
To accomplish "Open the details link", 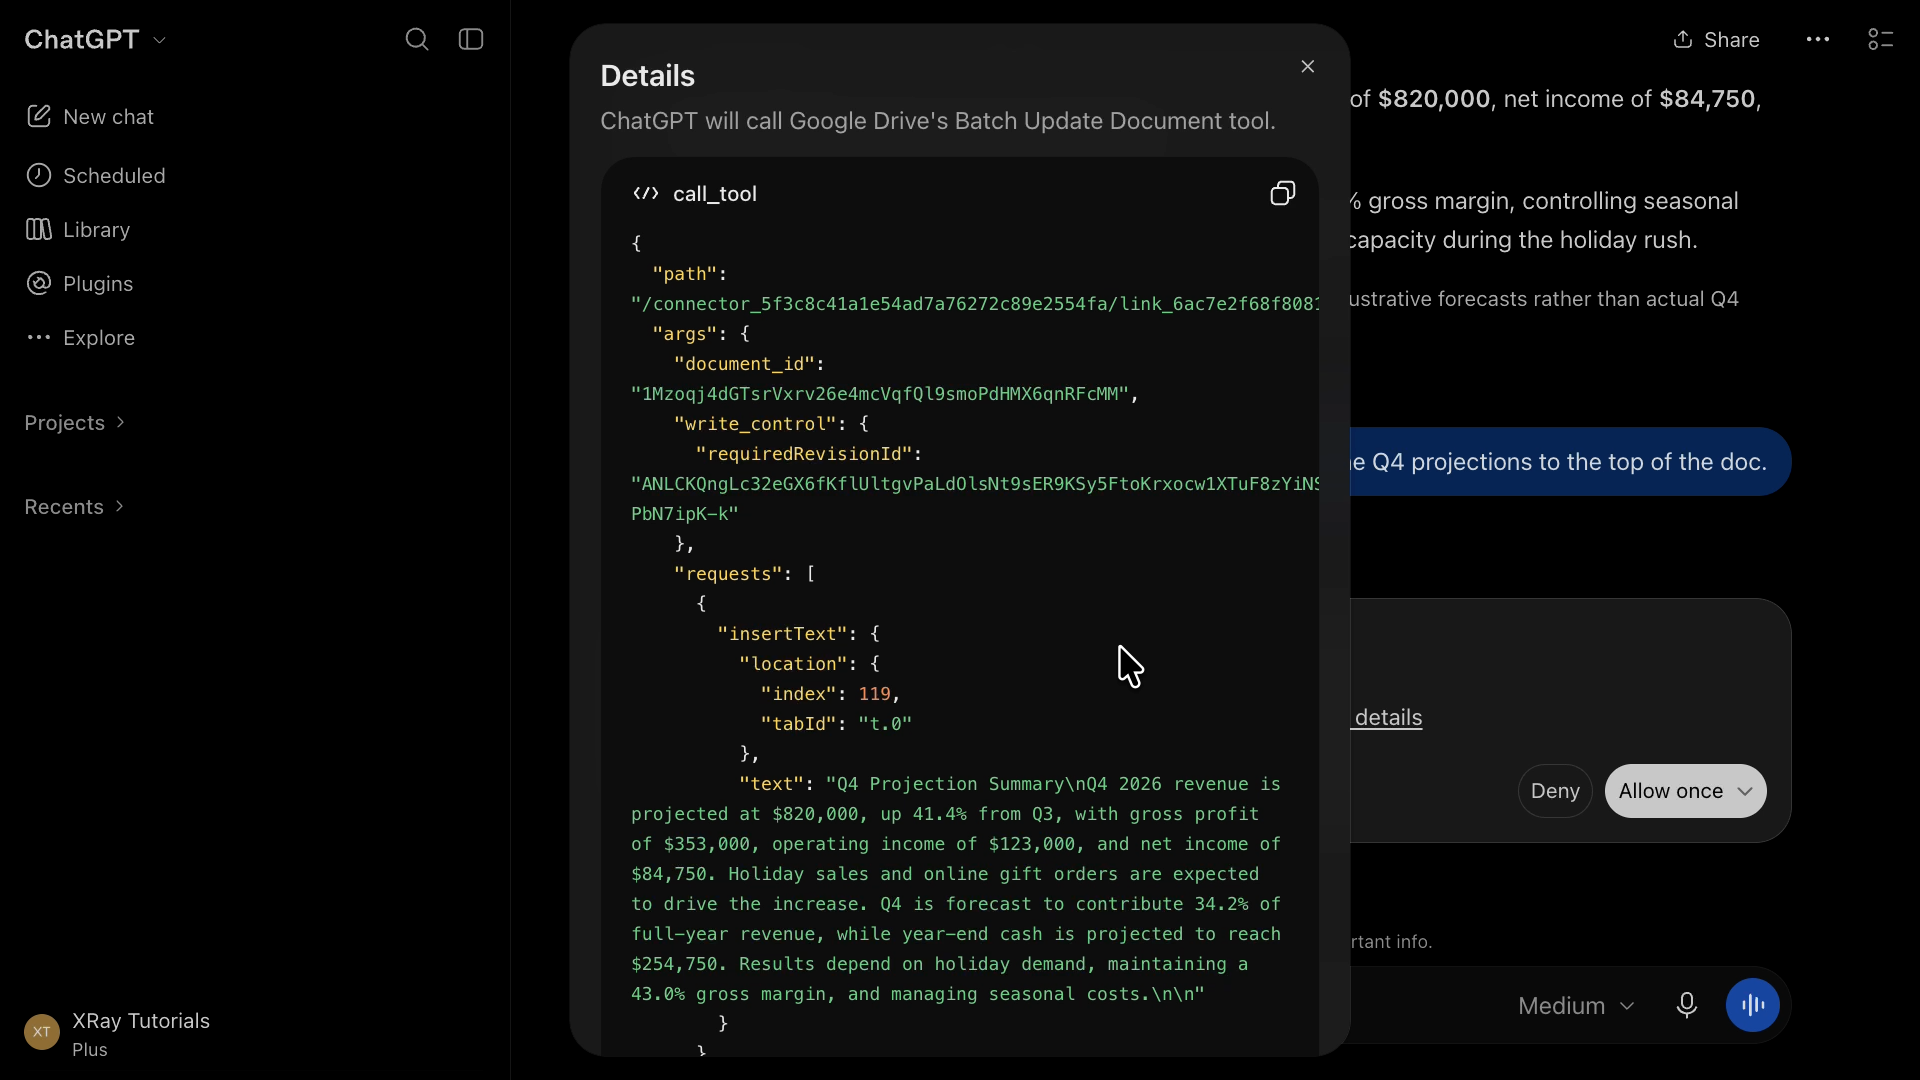I will tap(1386, 718).
